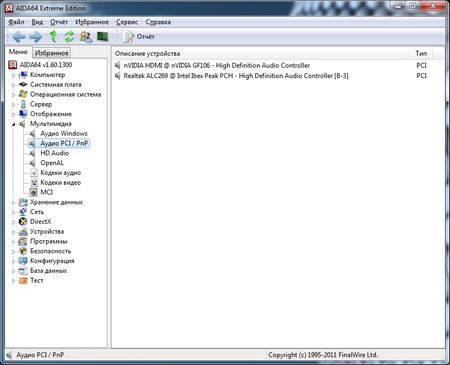Click the Конфигурация icon
This screenshot has width=450, height=365.
click(23, 261)
